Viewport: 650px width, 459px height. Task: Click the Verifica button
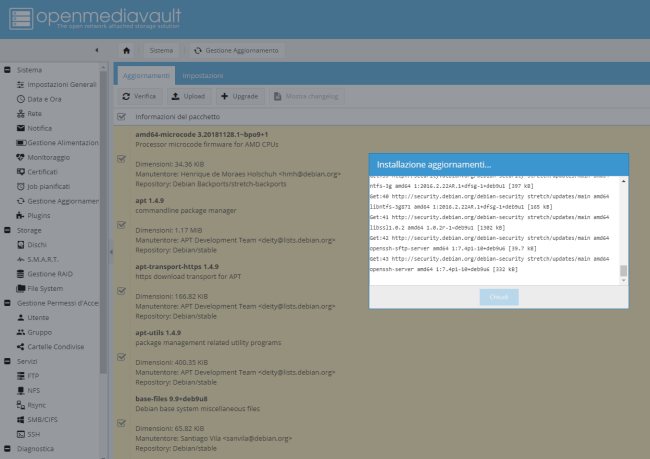[x=140, y=96]
